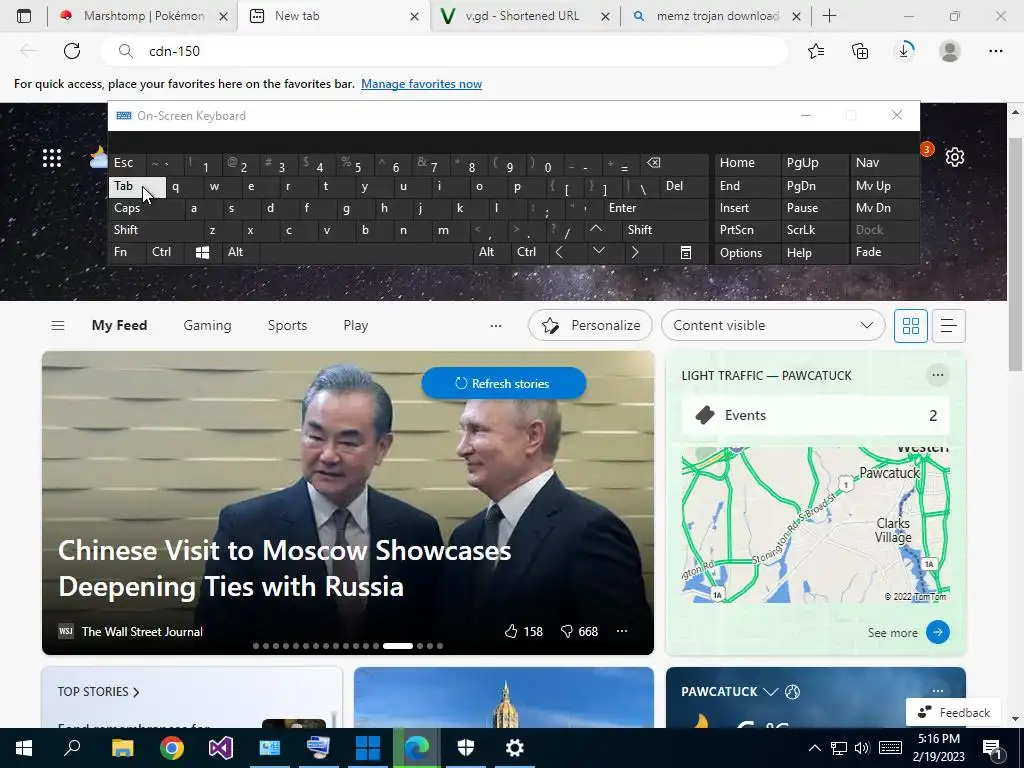This screenshot has height=768, width=1024.
Task: Click the backspace key on On-Screen Keyboard
Action: pos(675,164)
